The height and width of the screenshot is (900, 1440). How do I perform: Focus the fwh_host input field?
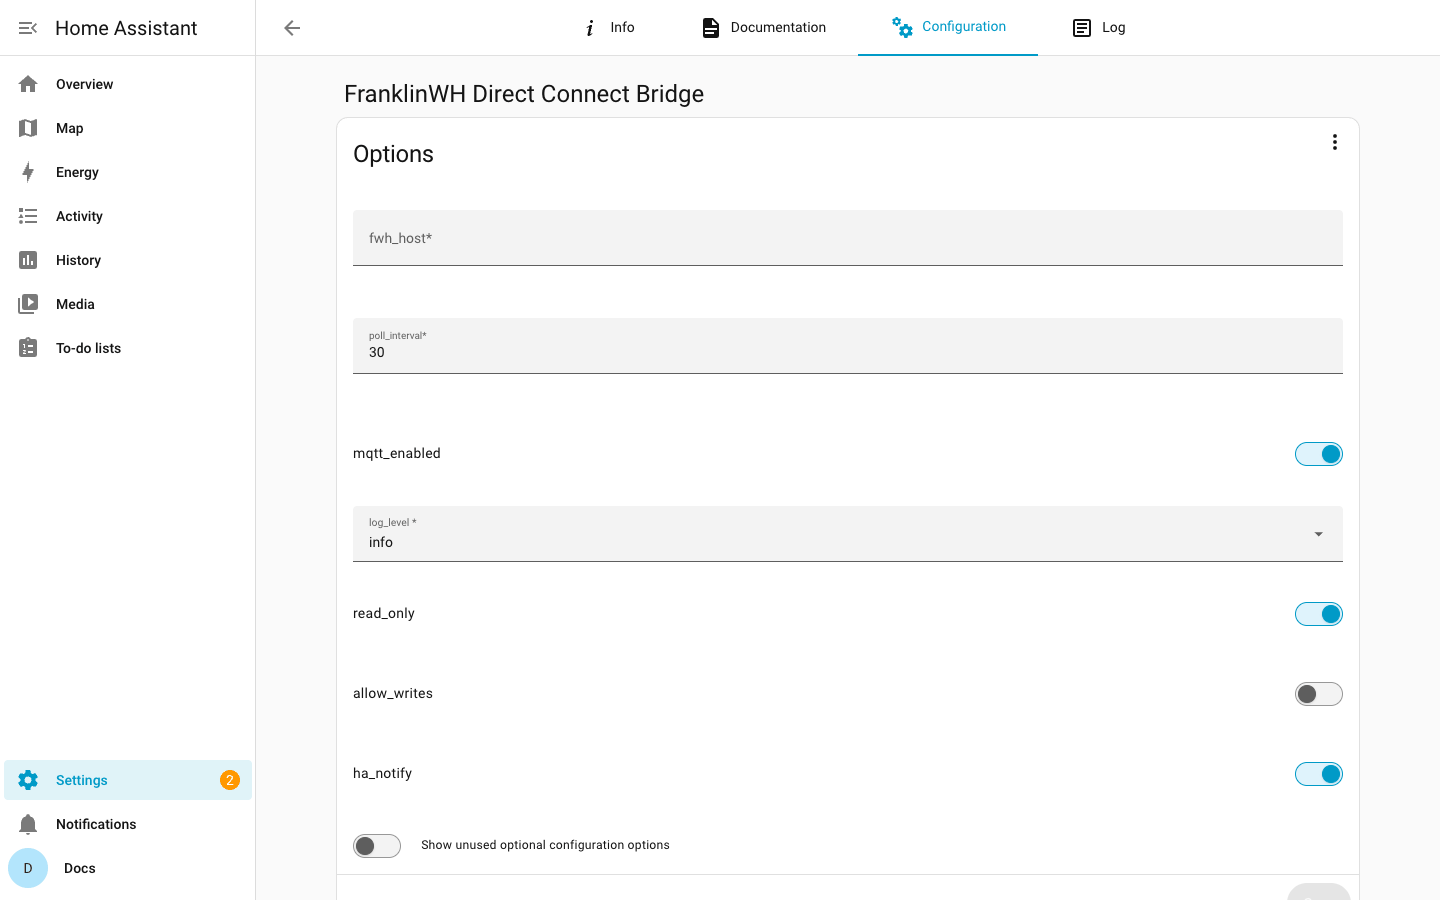click(848, 238)
